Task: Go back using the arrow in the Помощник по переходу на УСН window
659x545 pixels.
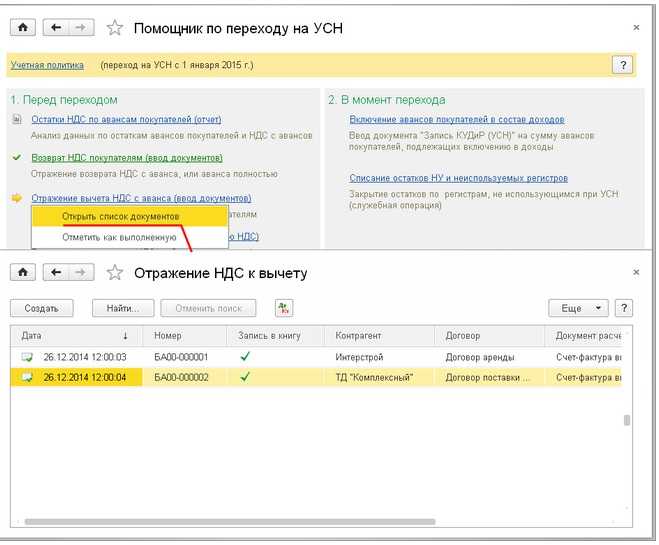Action: (x=56, y=28)
